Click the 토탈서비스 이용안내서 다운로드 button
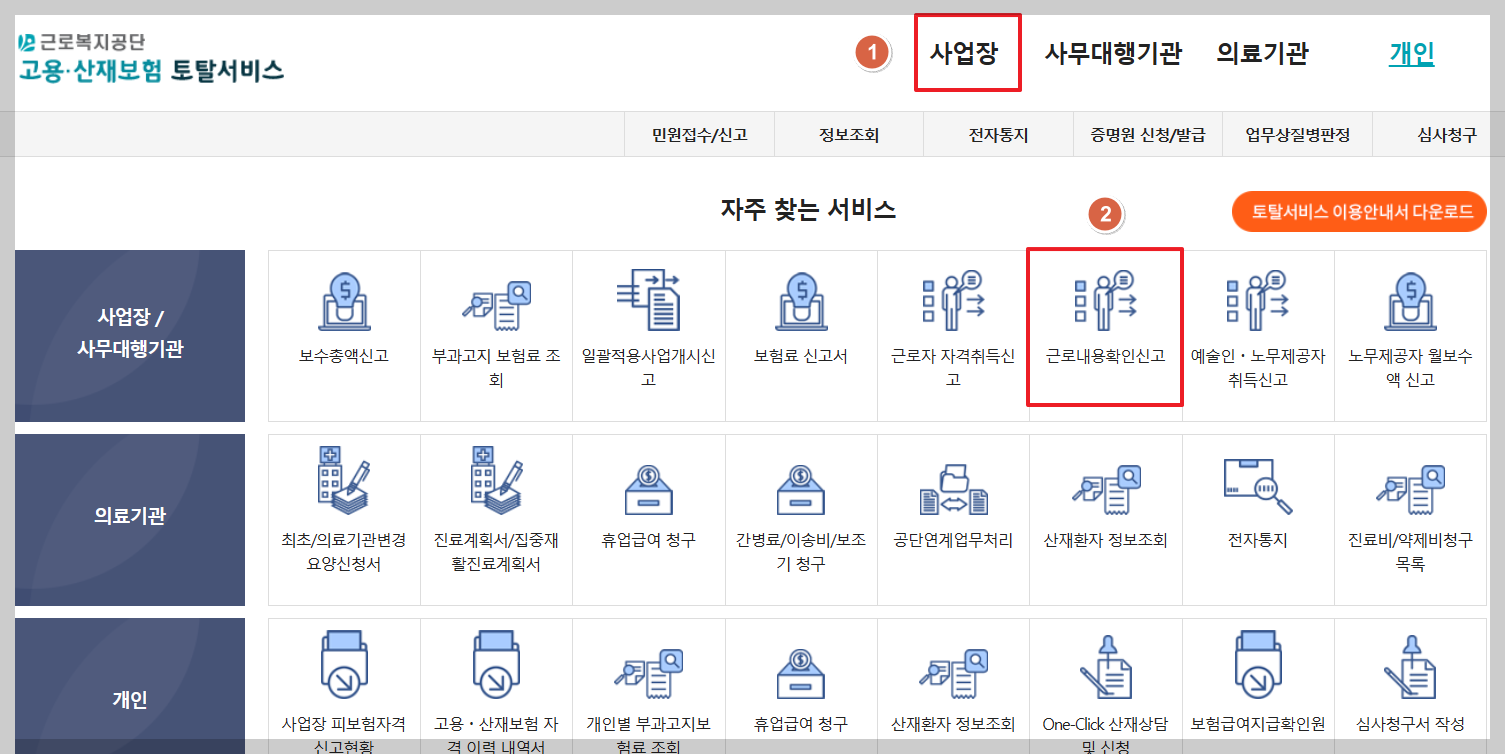 [1358, 211]
